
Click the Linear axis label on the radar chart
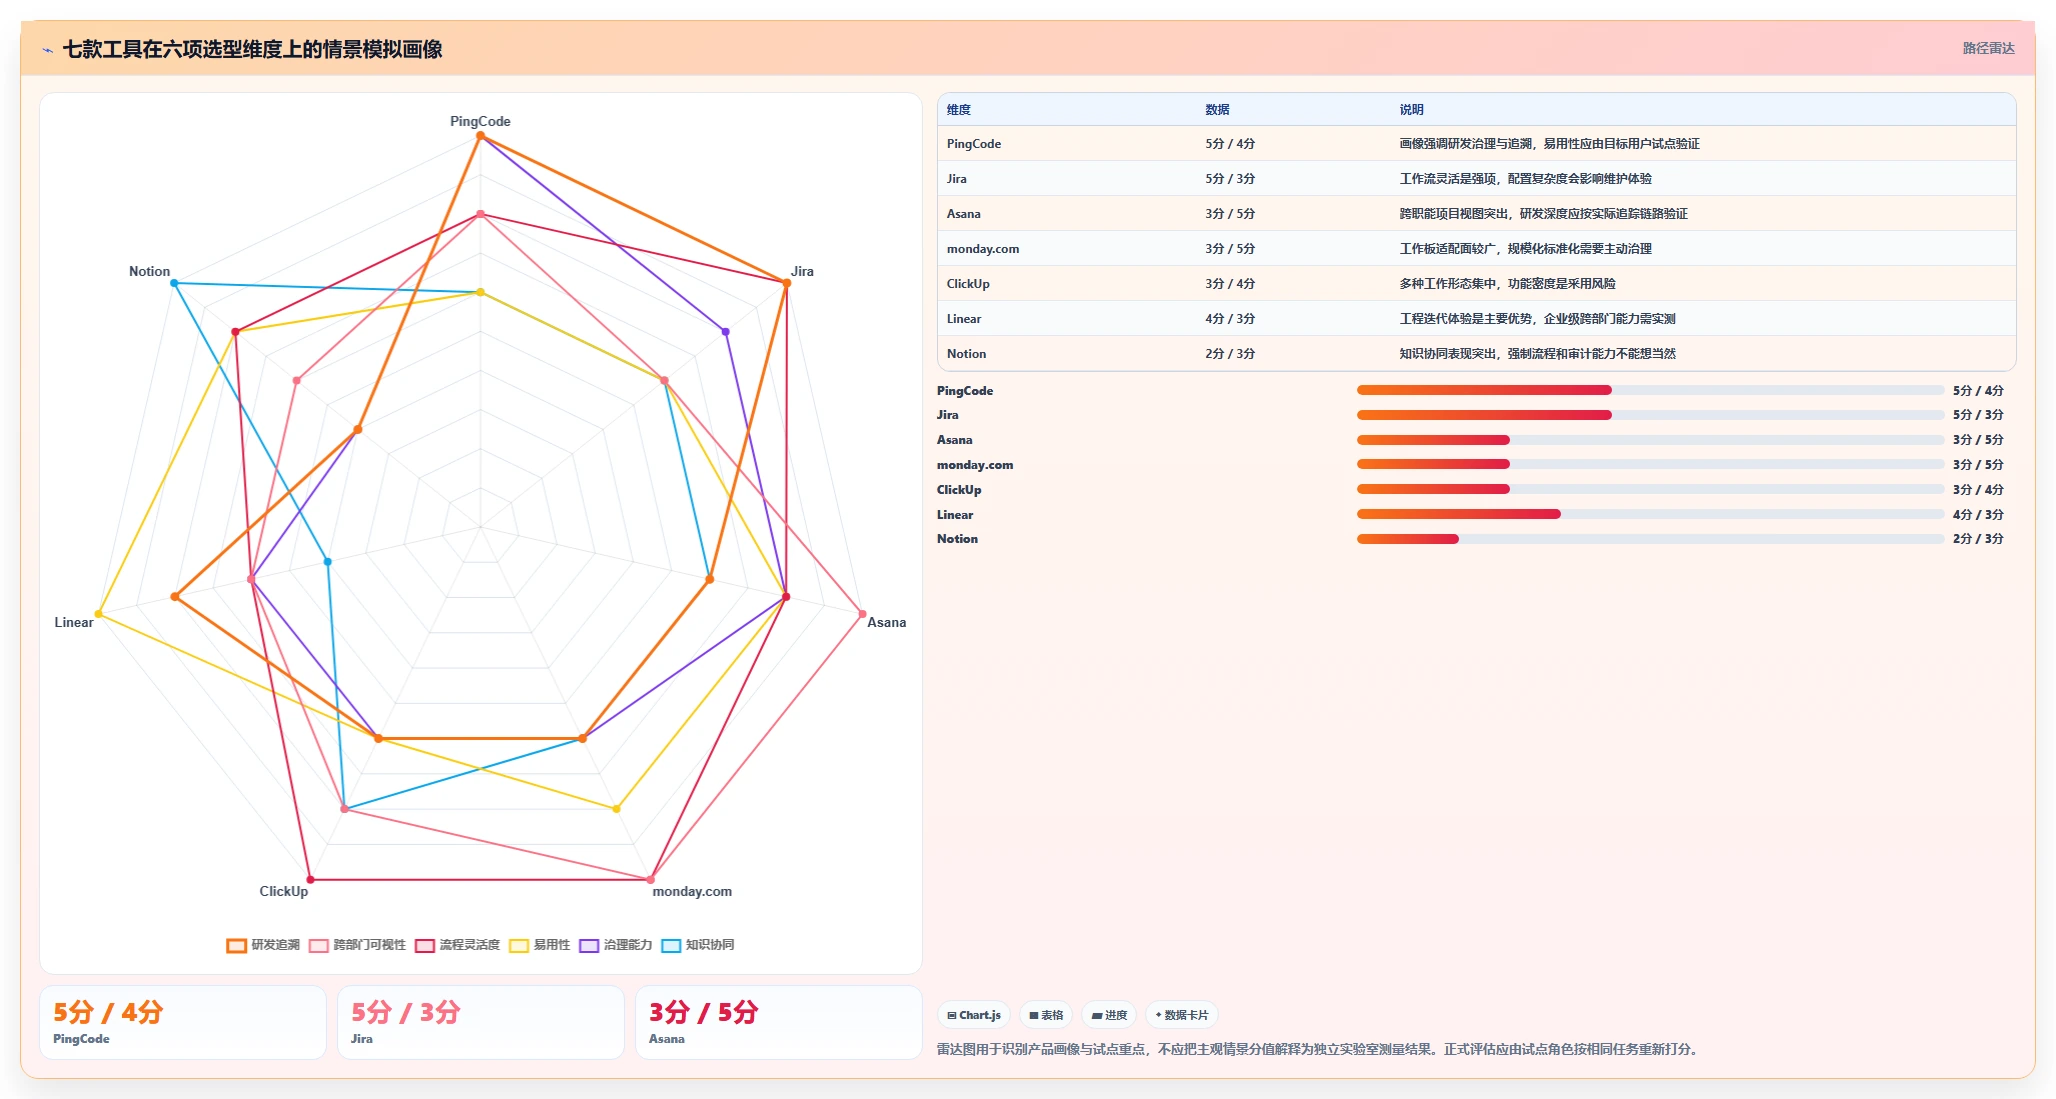point(74,622)
